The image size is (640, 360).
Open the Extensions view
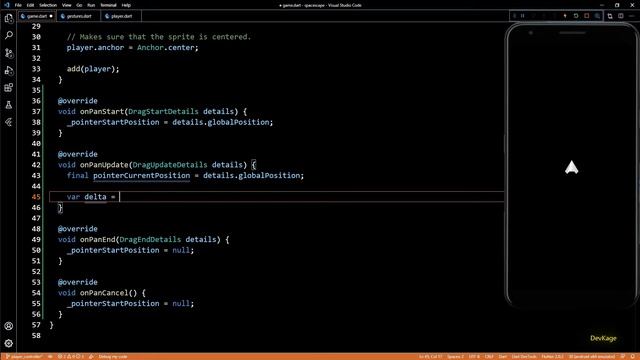(9, 87)
